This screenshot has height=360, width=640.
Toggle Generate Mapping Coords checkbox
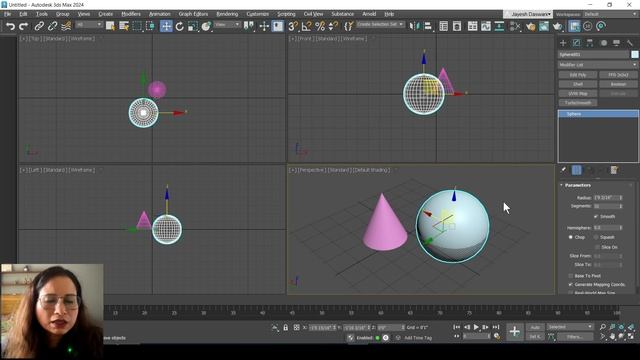coord(571,284)
